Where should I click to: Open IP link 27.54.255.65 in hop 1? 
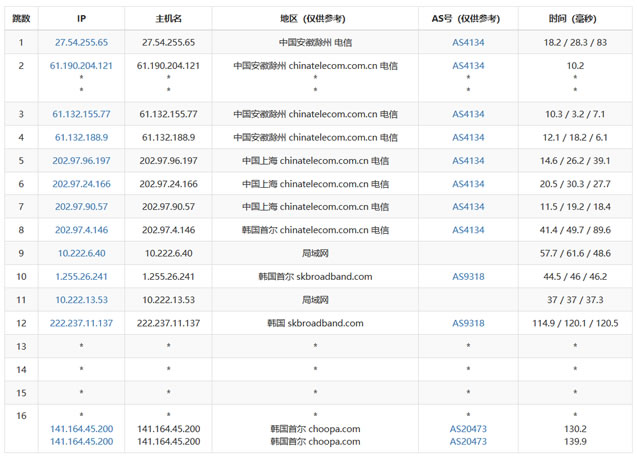(x=81, y=43)
